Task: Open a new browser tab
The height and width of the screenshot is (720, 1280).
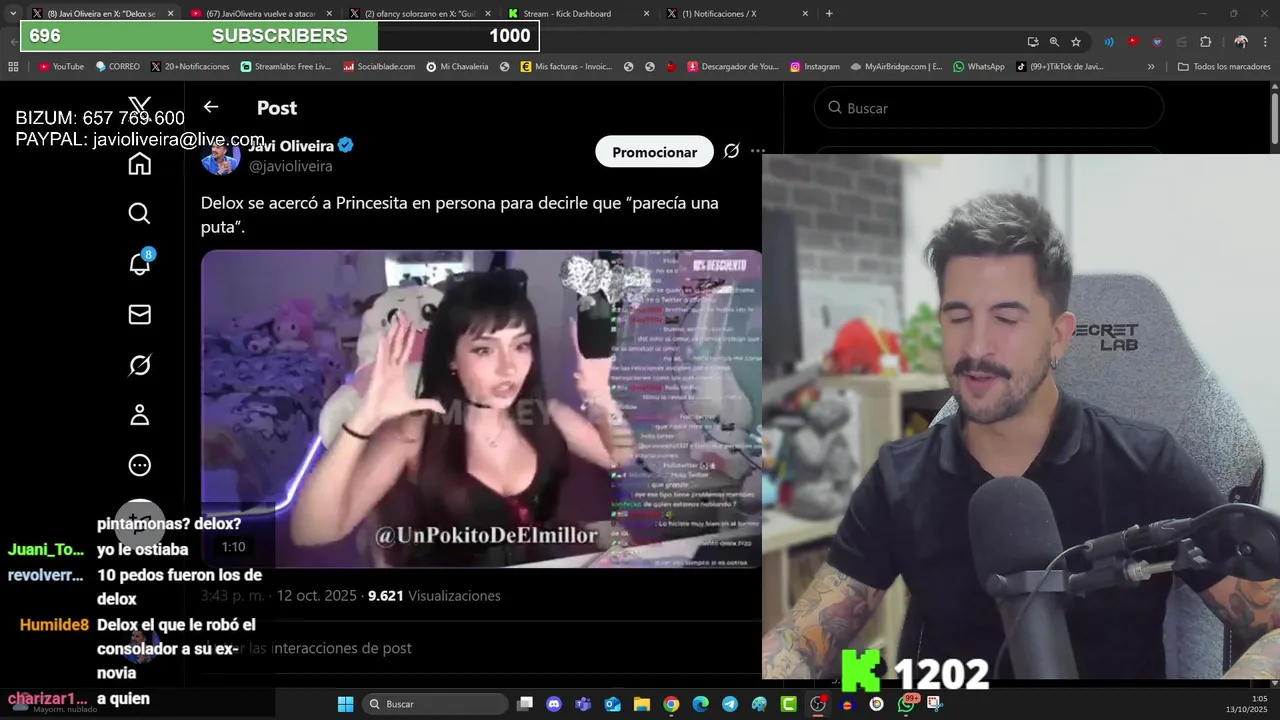Action: [x=829, y=13]
